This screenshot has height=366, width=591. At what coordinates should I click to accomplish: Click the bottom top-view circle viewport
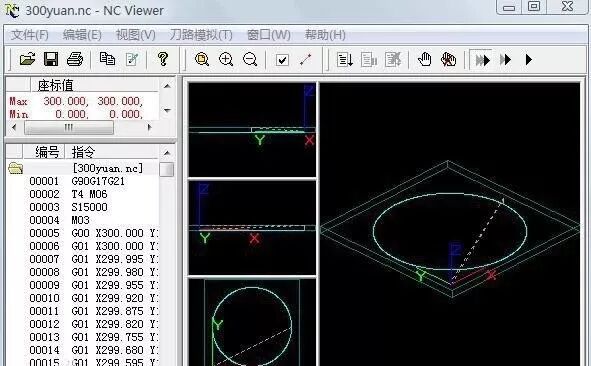pyautogui.click(x=252, y=322)
